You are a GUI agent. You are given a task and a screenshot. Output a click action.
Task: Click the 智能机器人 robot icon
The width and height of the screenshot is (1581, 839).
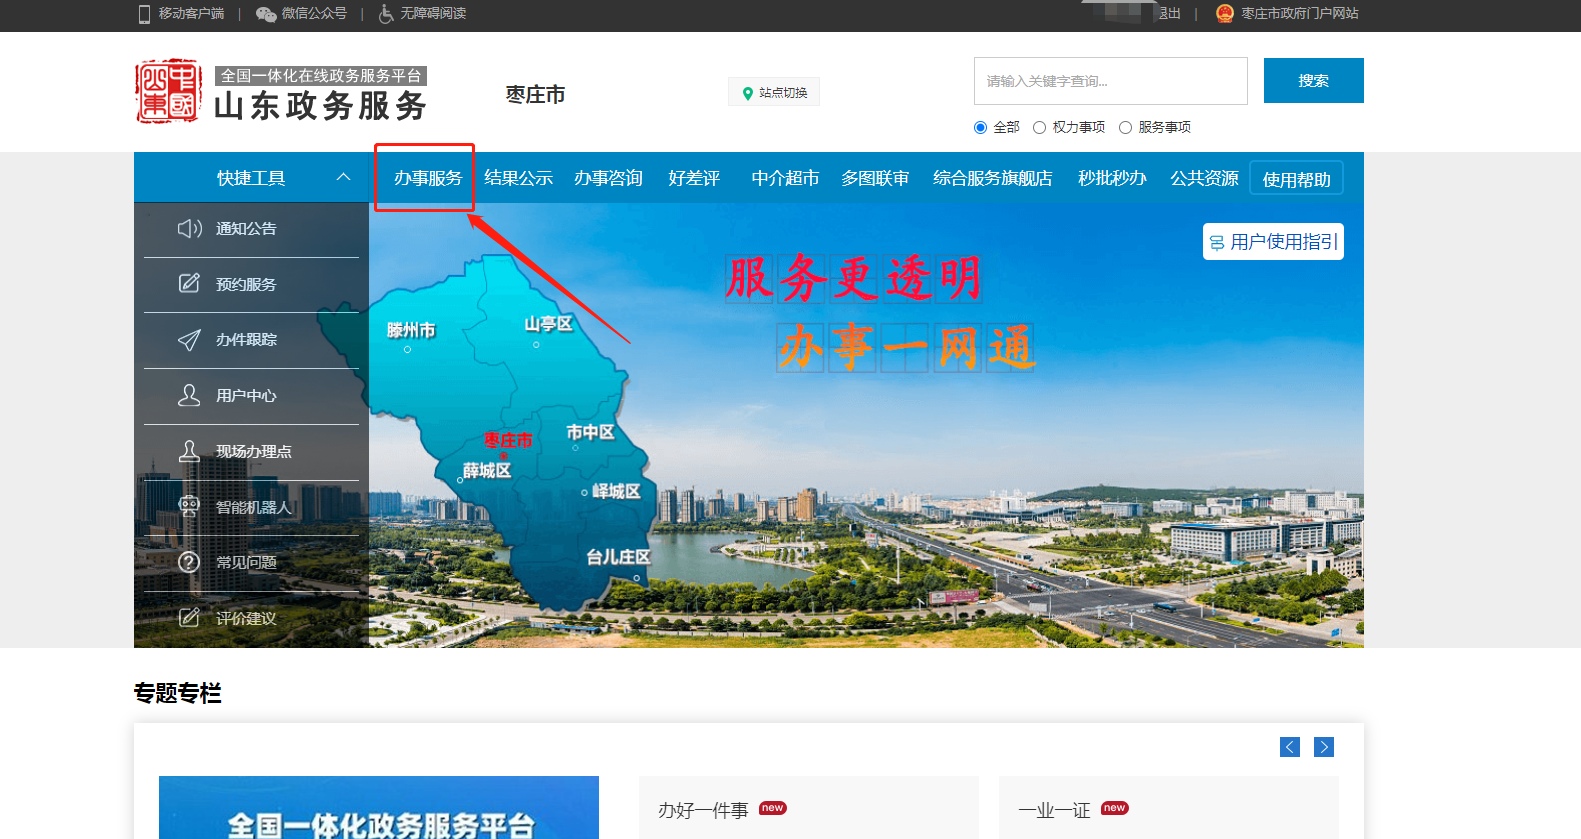coord(189,506)
